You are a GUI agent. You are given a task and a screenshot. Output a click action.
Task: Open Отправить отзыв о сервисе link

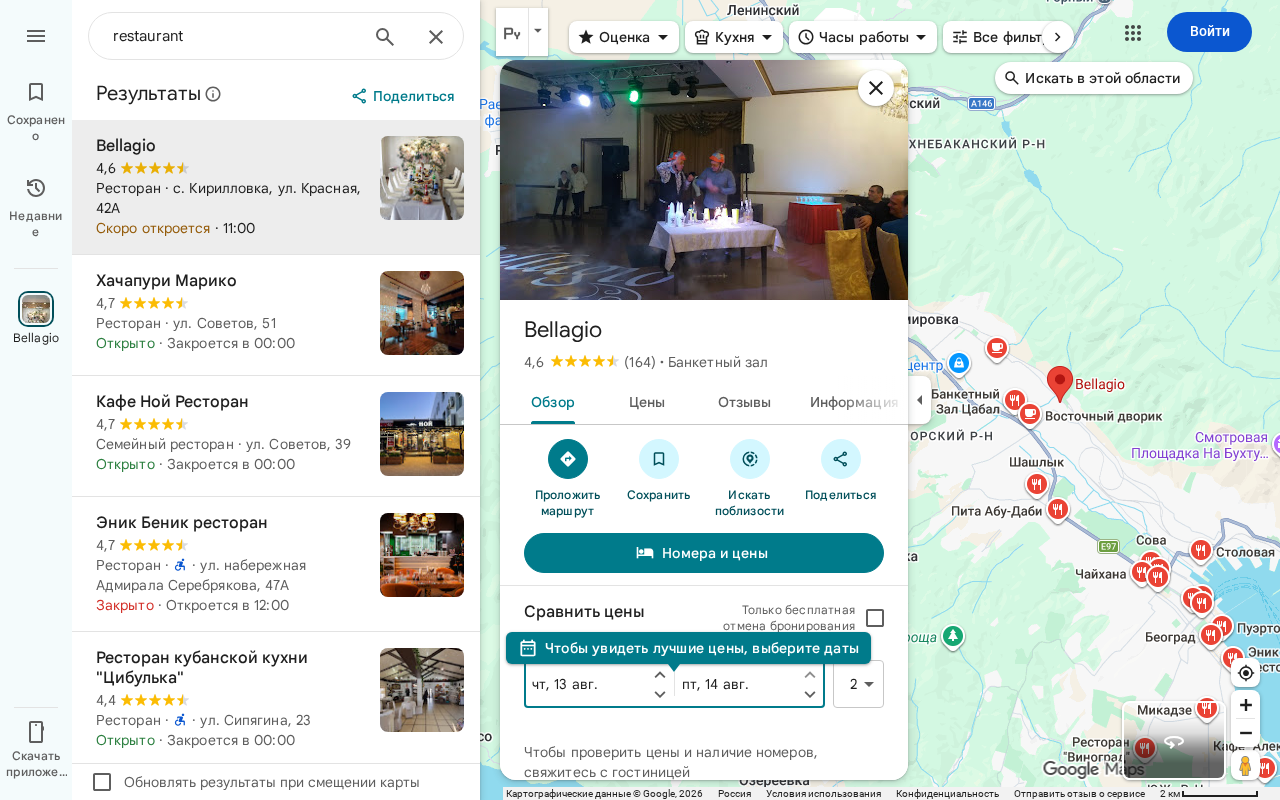pos(1079,794)
